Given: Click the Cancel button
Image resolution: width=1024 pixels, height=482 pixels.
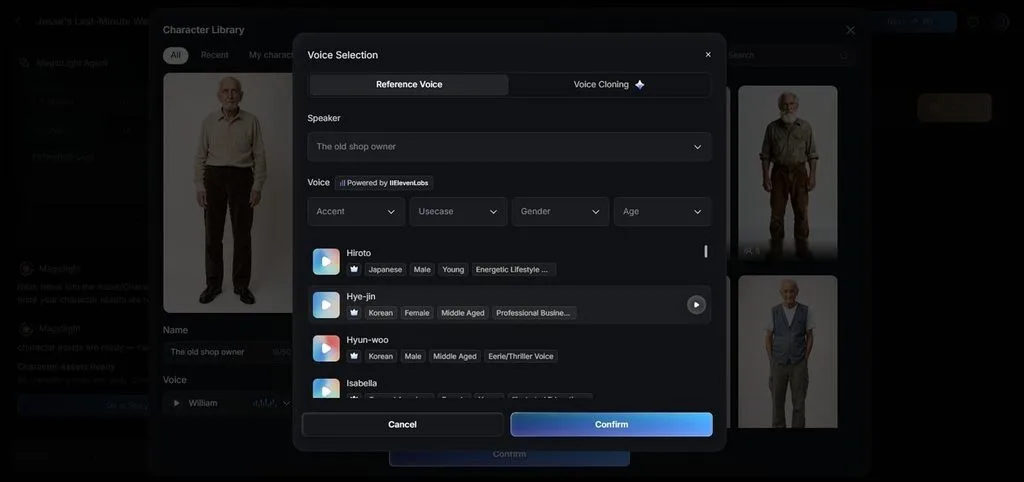Looking at the screenshot, I should pyautogui.click(x=402, y=425).
